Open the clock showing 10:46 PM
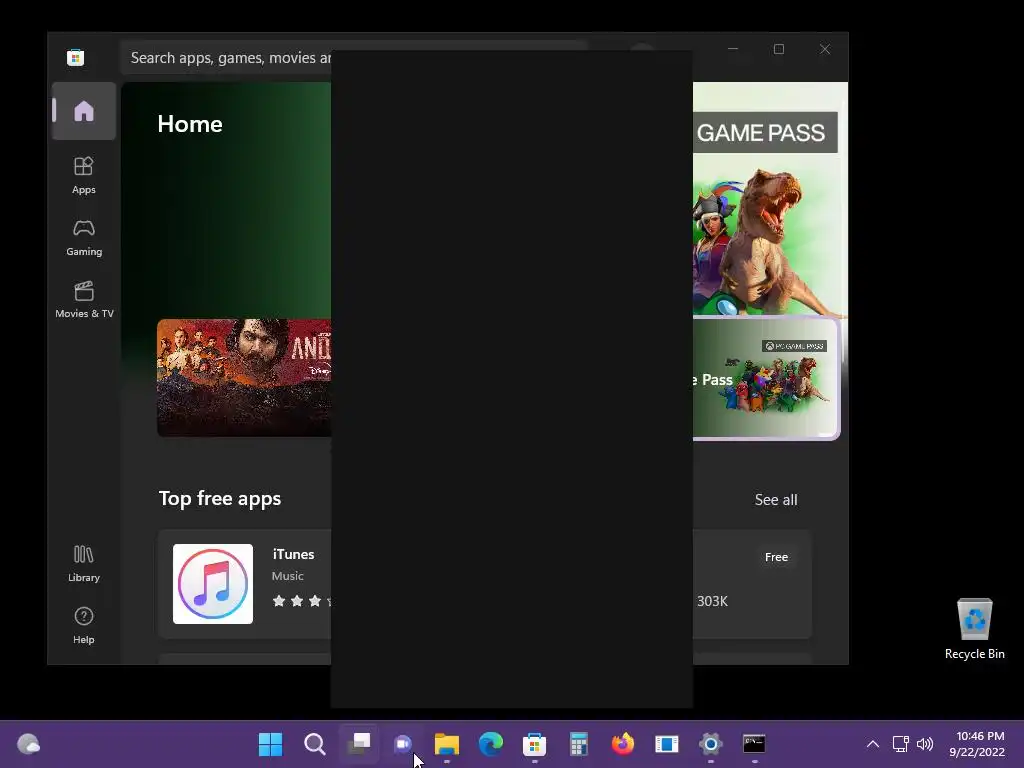 click(977, 744)
